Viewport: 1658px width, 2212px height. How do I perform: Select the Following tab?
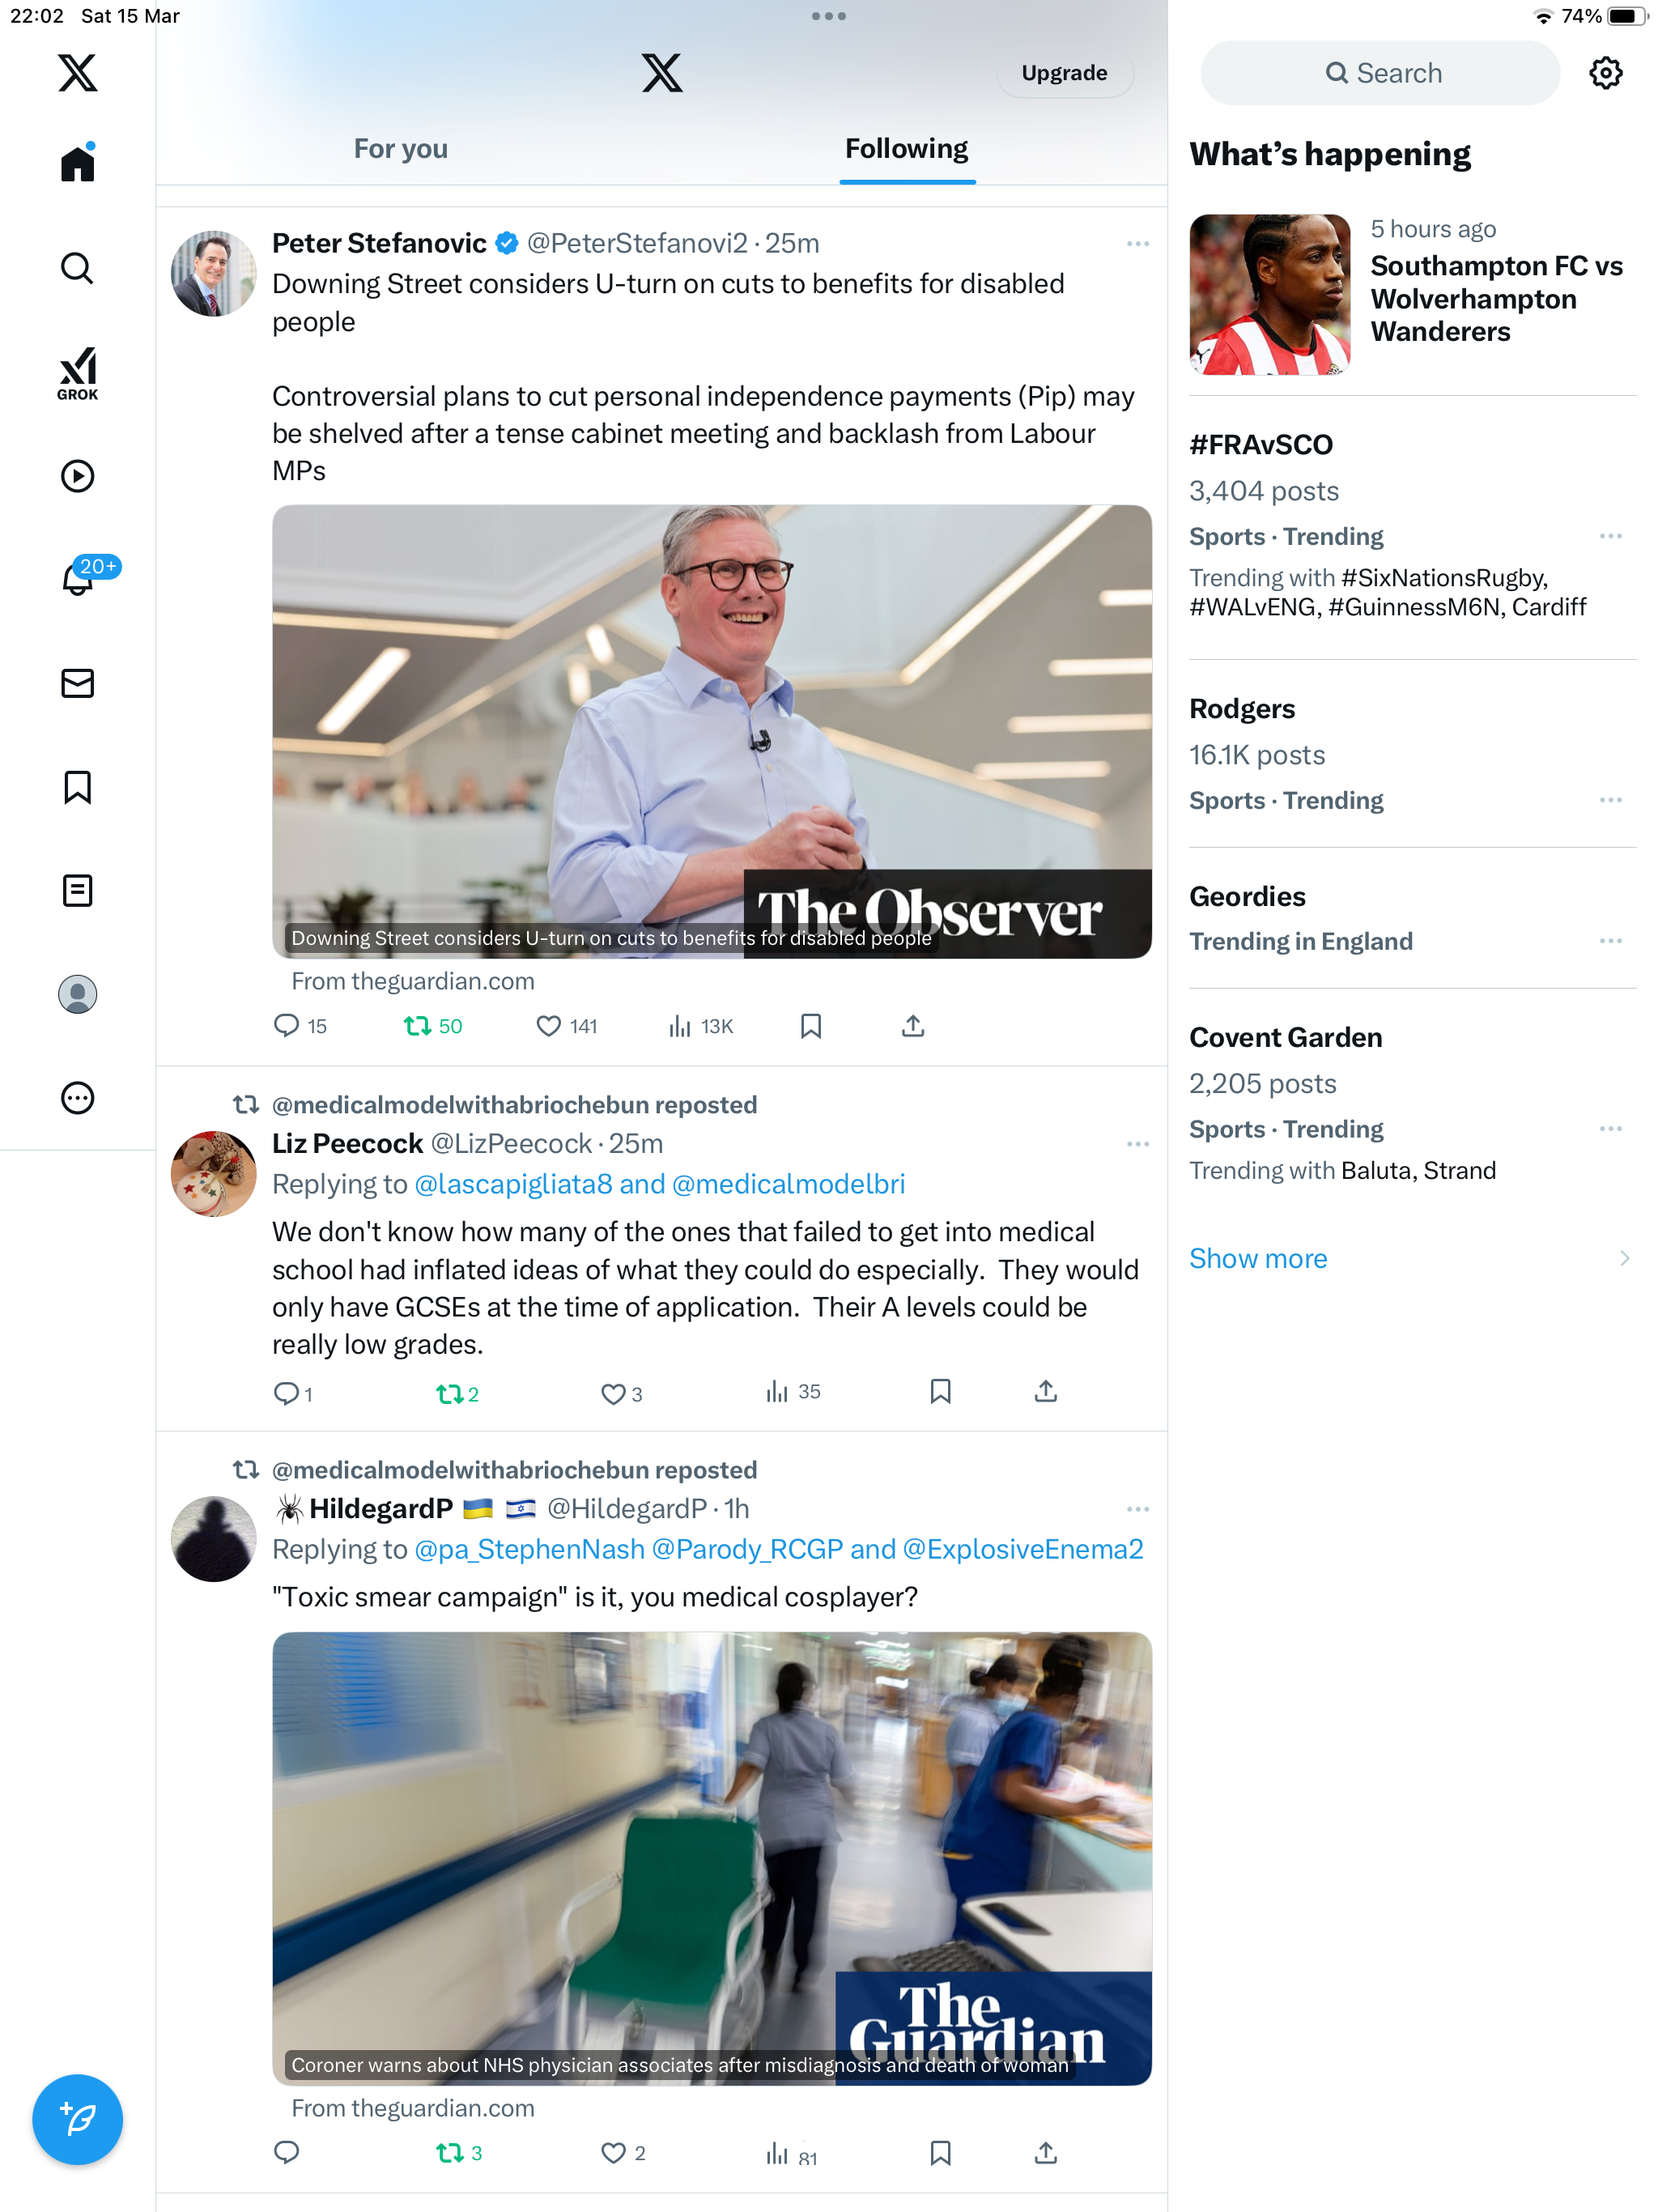click(x=906, y=149)
